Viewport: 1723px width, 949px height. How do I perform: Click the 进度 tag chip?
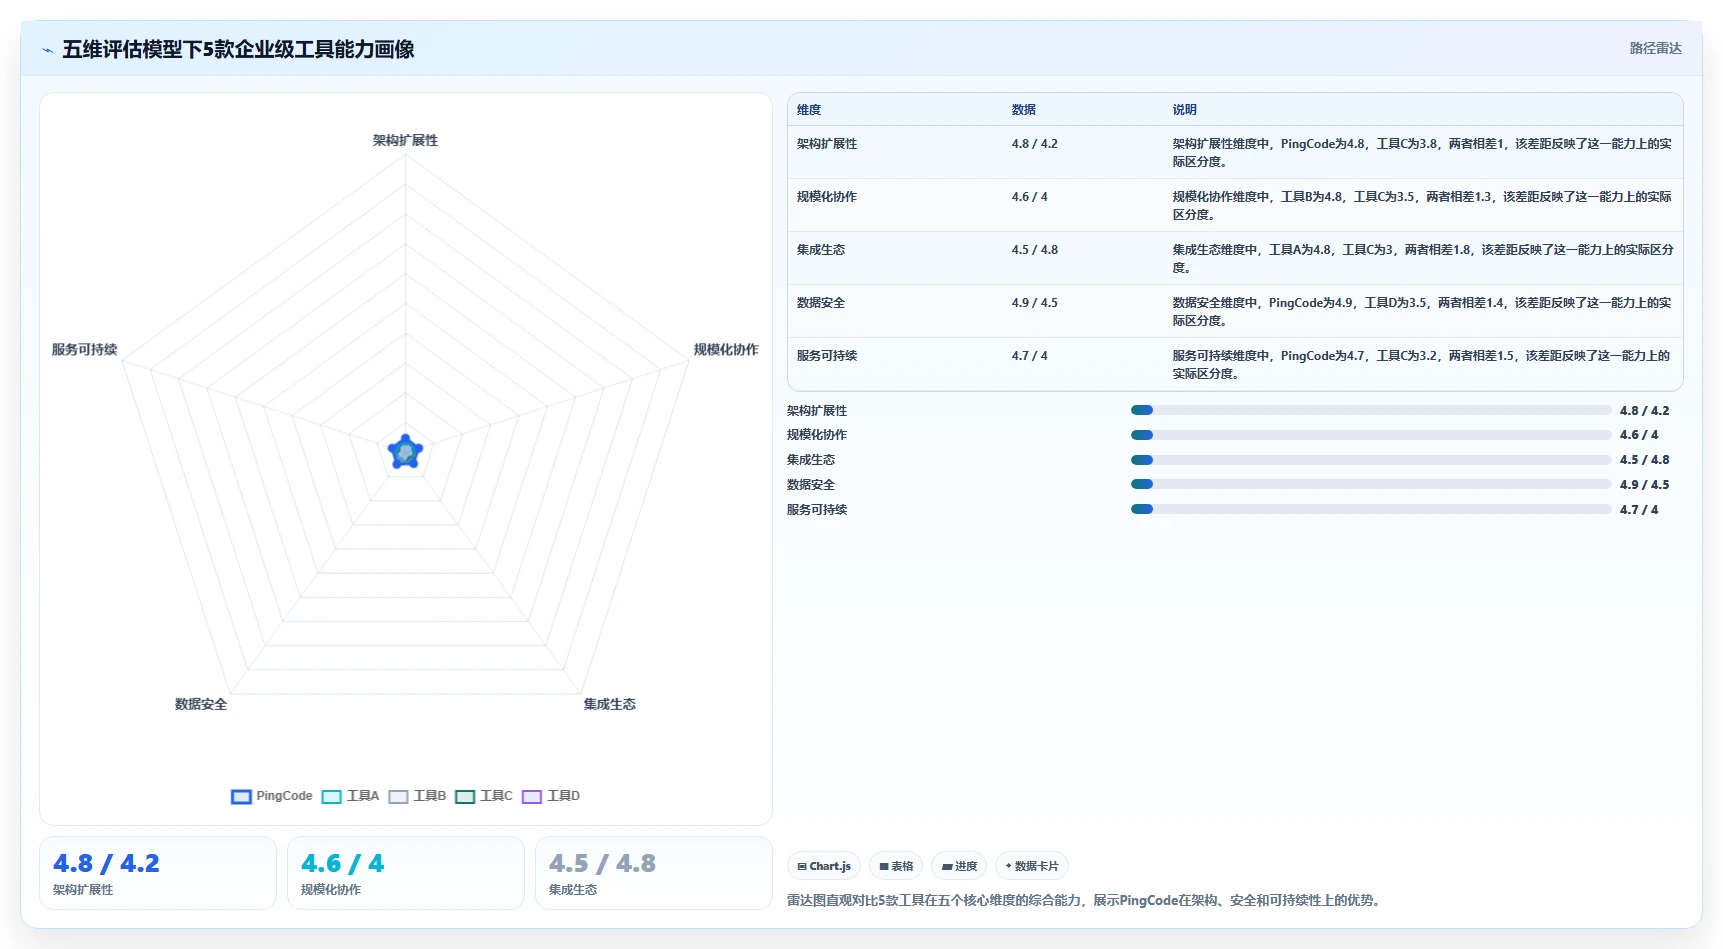(959, 866)
